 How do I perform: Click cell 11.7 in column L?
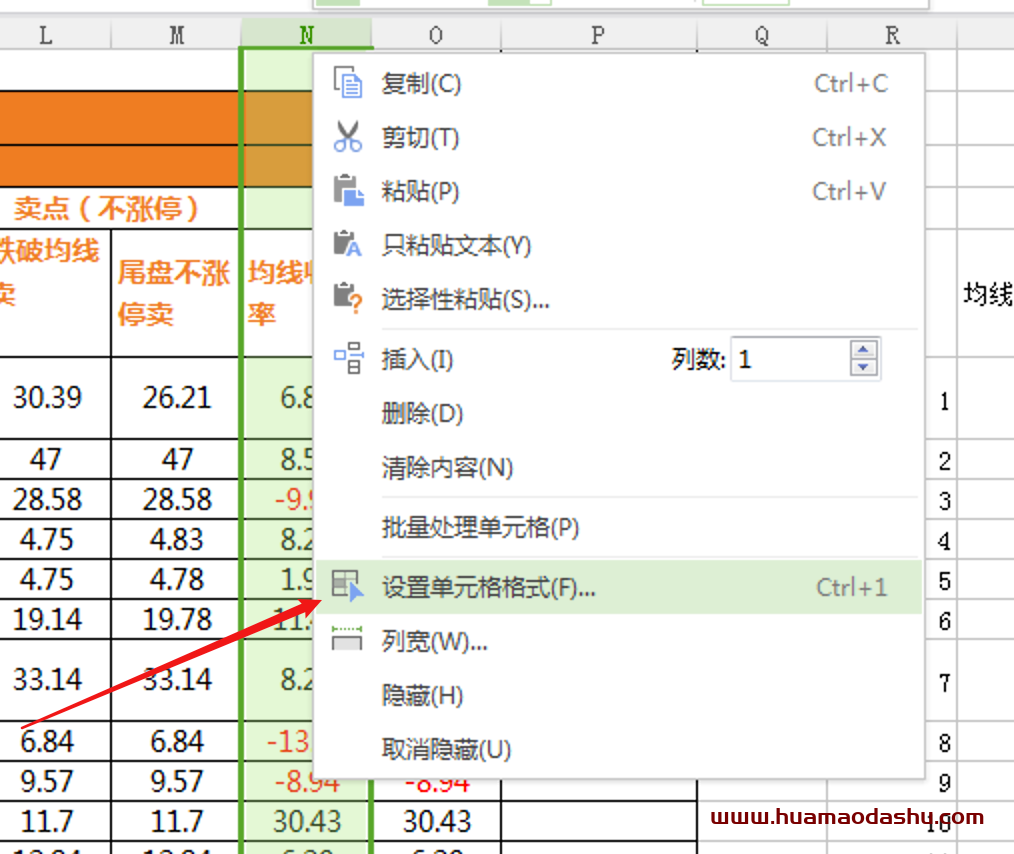(x=55, y=821)
